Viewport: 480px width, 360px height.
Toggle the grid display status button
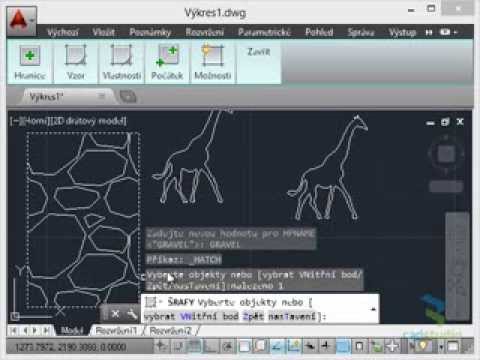[x=194, y=347]
